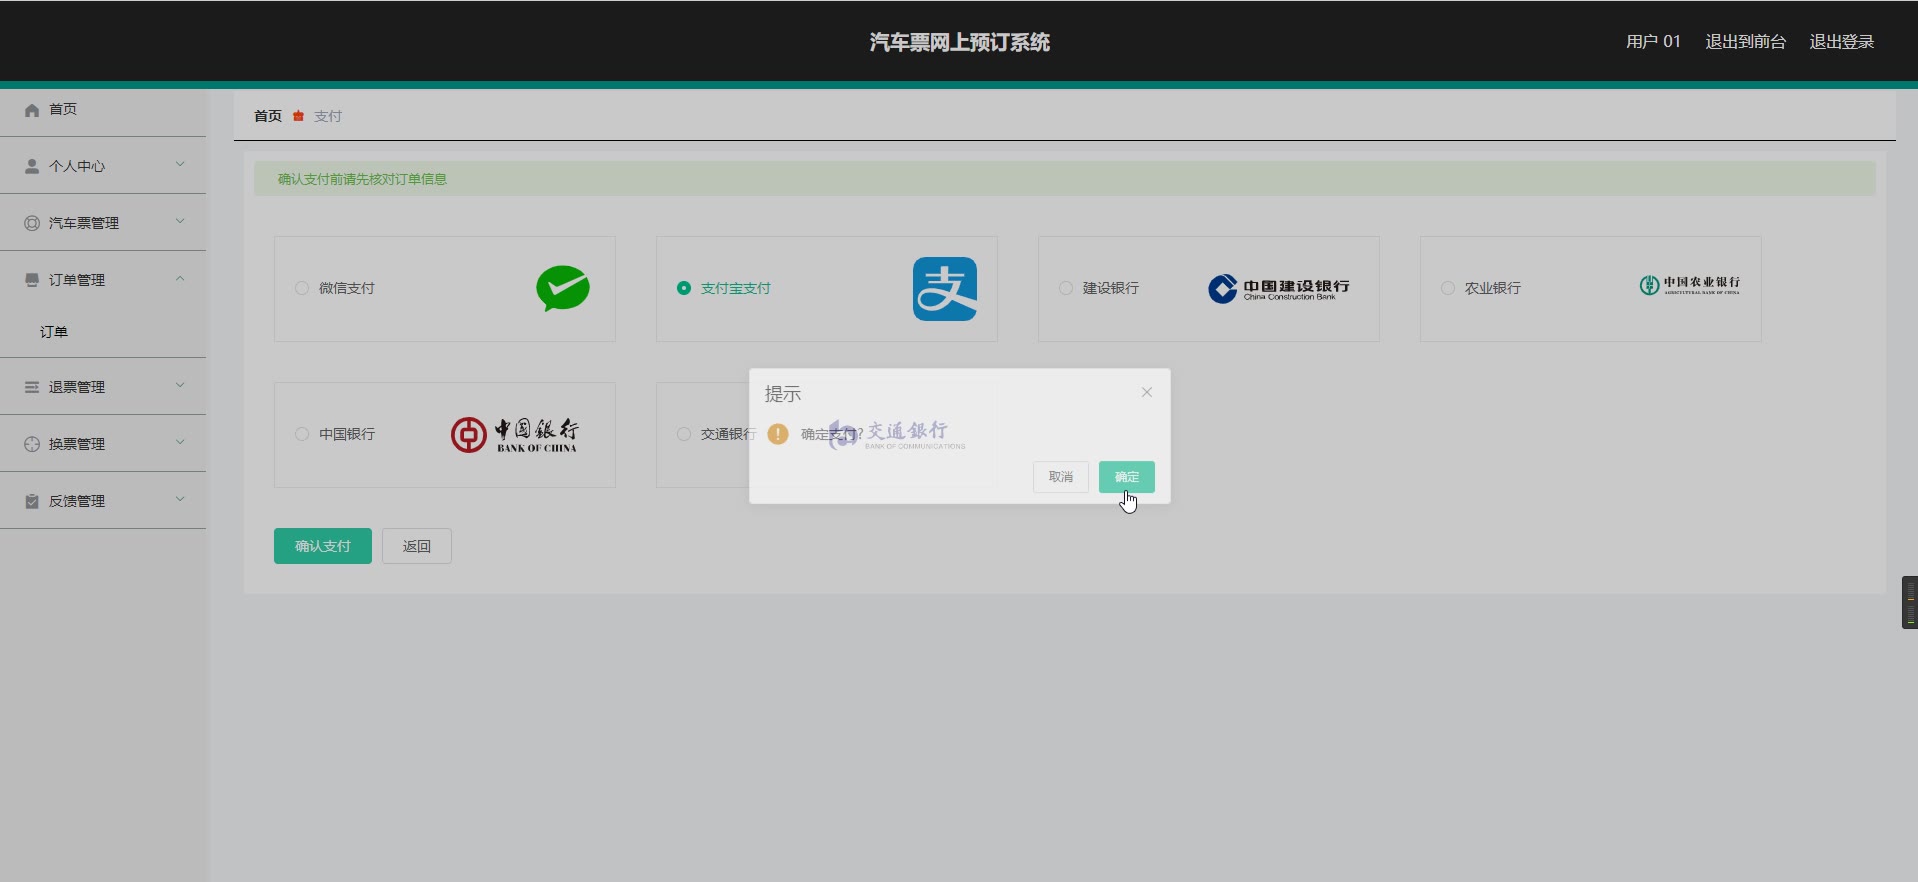Click the 首页 breadcrumb link
The width and height of the screenshot is (1918, 882).
pos(268,116)
